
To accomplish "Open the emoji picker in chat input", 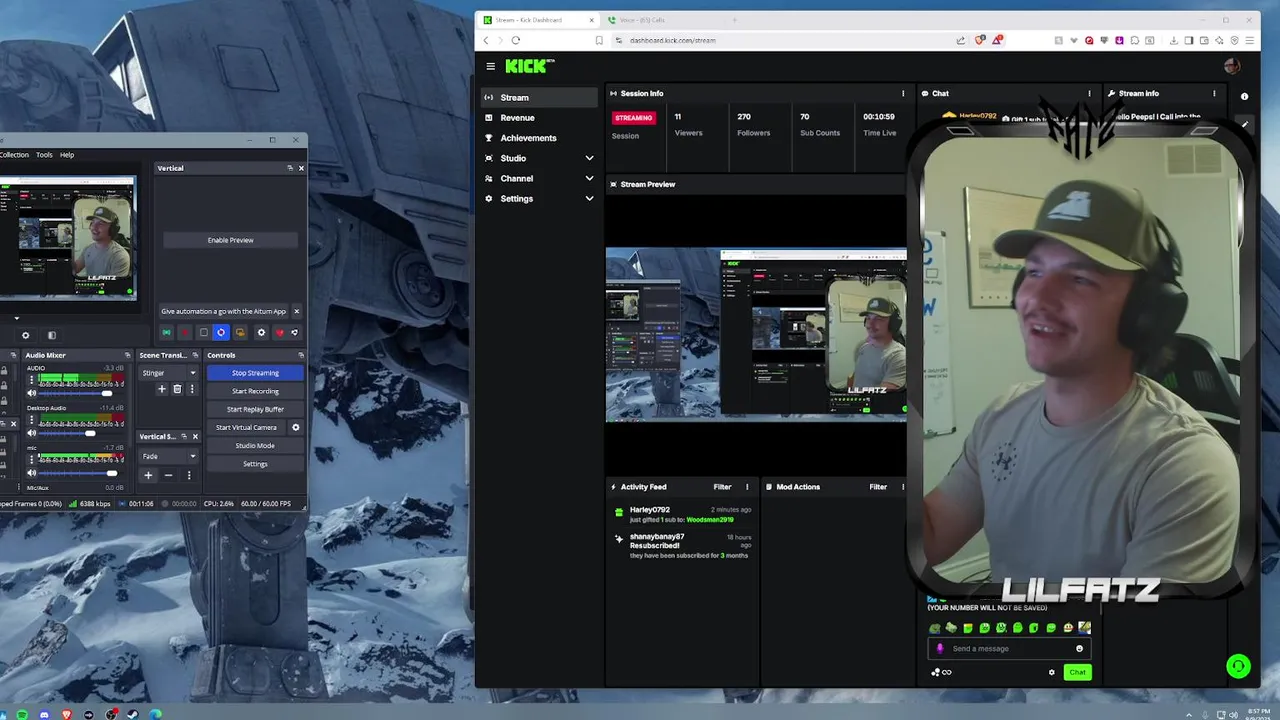I will click(x=1079, y=648).
